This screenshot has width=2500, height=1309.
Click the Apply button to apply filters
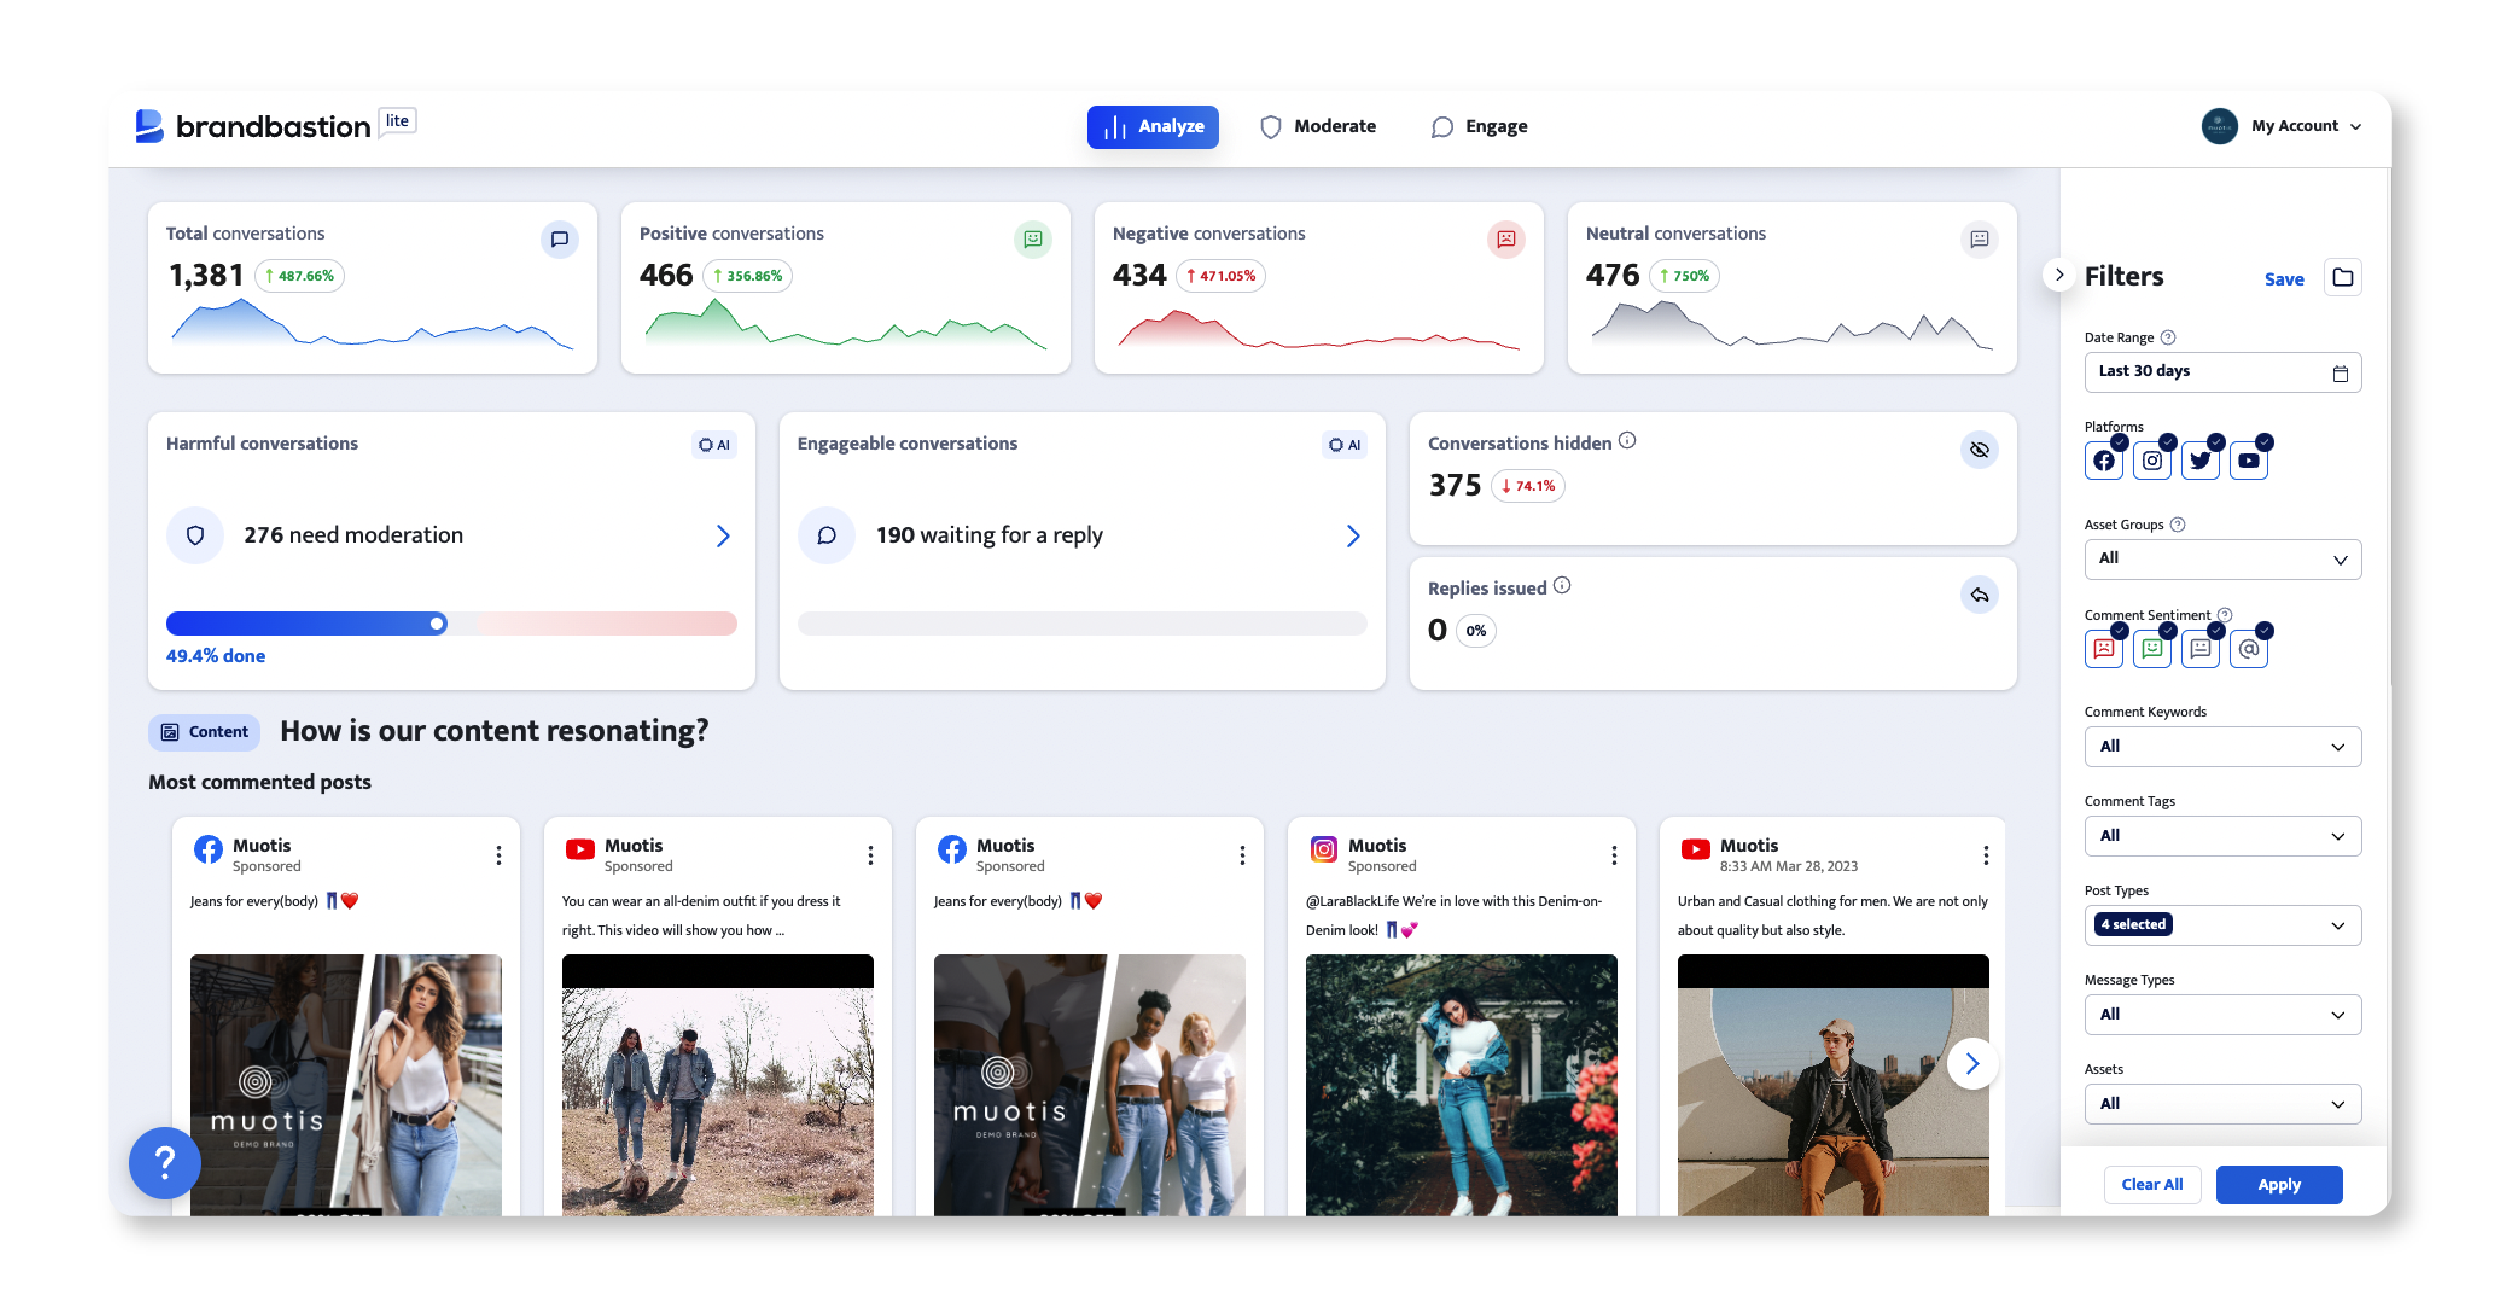click(x=2282, y=1183)
